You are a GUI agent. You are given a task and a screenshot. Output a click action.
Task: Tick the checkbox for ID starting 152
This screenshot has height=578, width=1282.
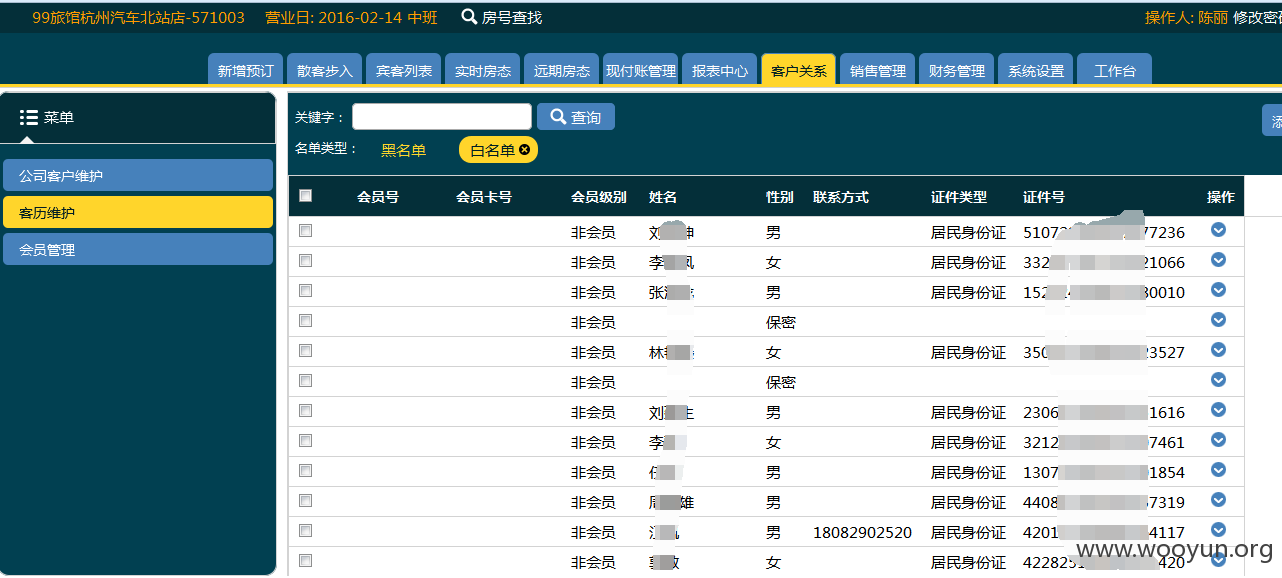click(306, 290)
